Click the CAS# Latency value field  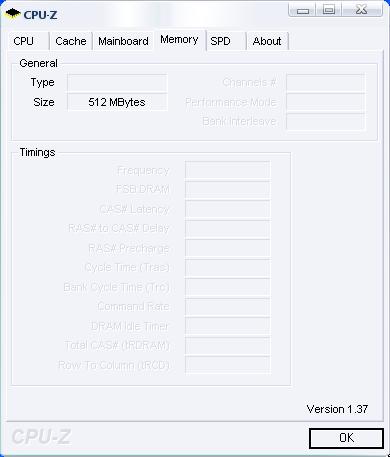pos(227,209)
